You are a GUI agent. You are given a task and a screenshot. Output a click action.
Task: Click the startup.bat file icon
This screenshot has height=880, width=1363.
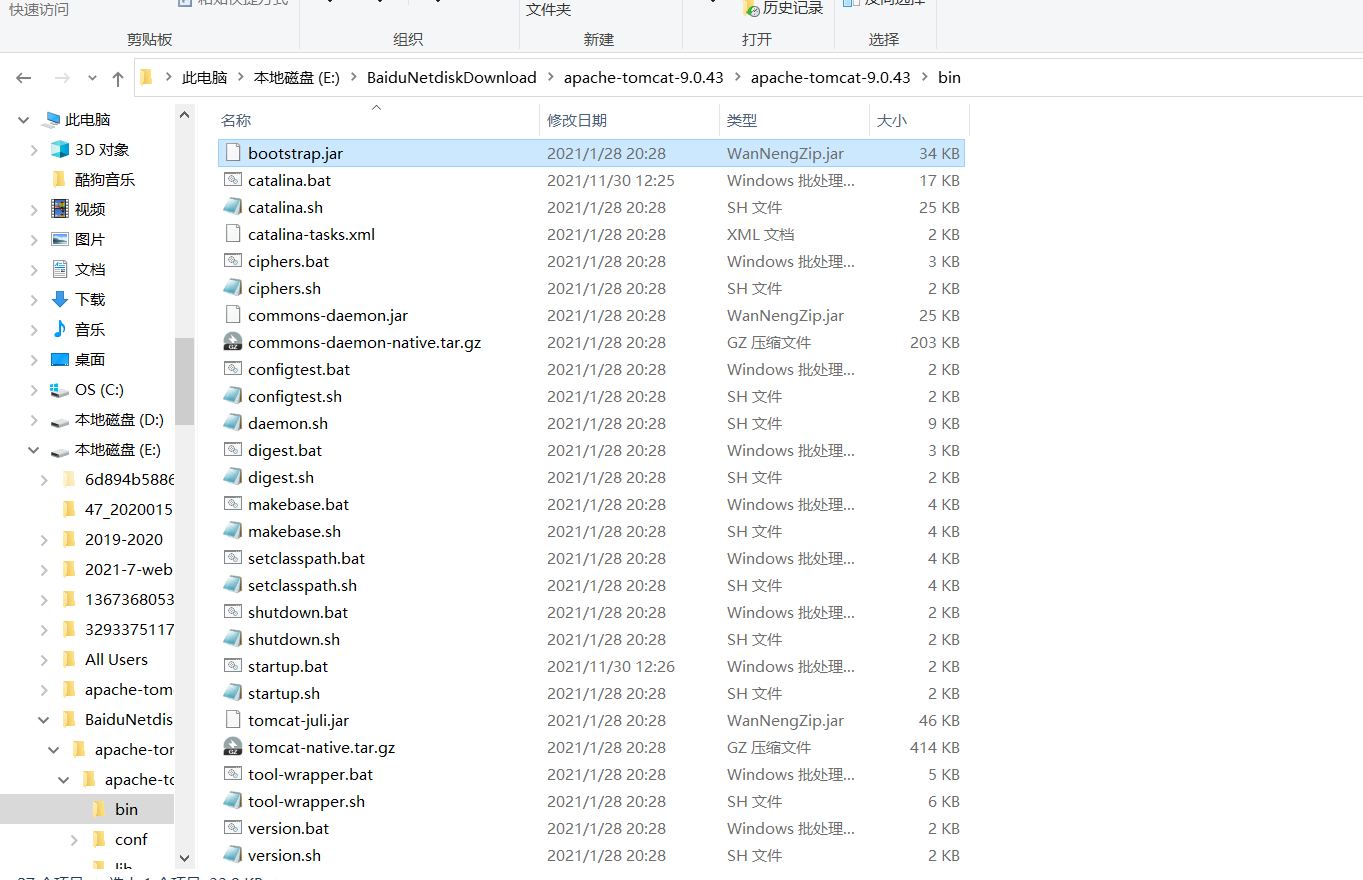[232, 666]
